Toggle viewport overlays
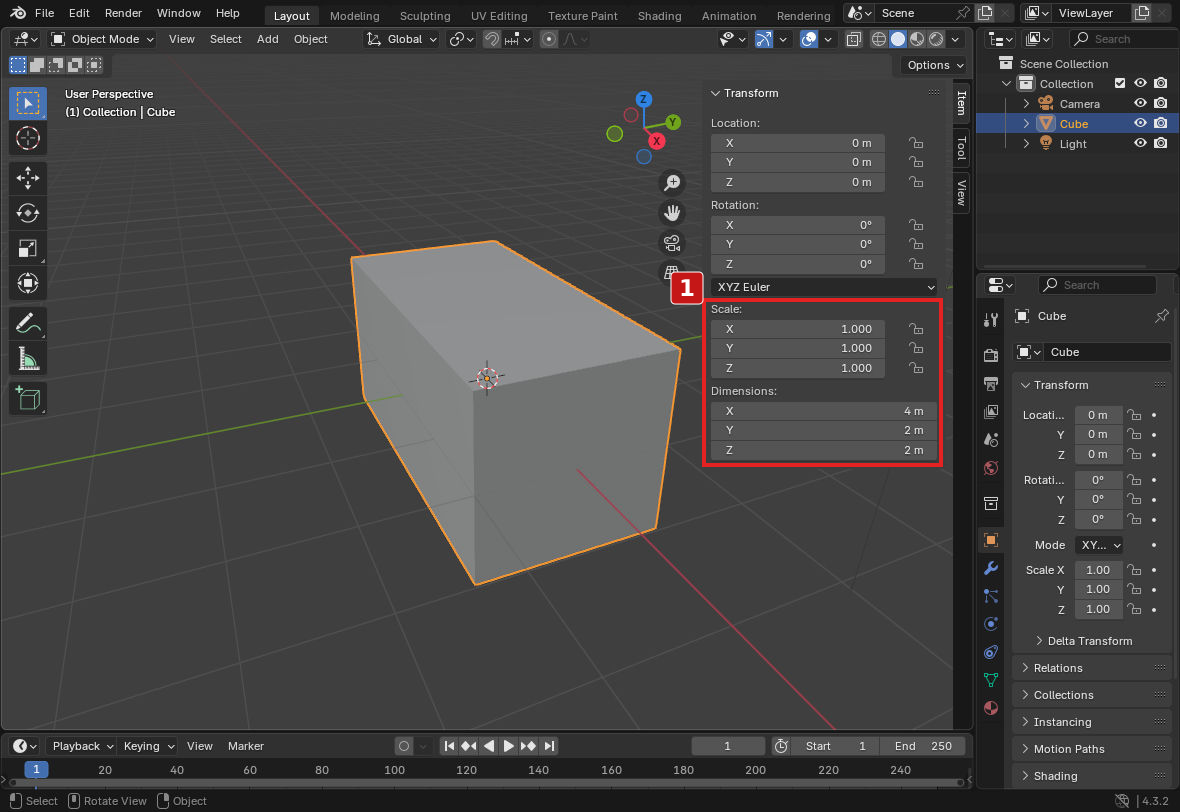Screen dimensions: 1180x812 pyautogui.click(x=808, y=39)
